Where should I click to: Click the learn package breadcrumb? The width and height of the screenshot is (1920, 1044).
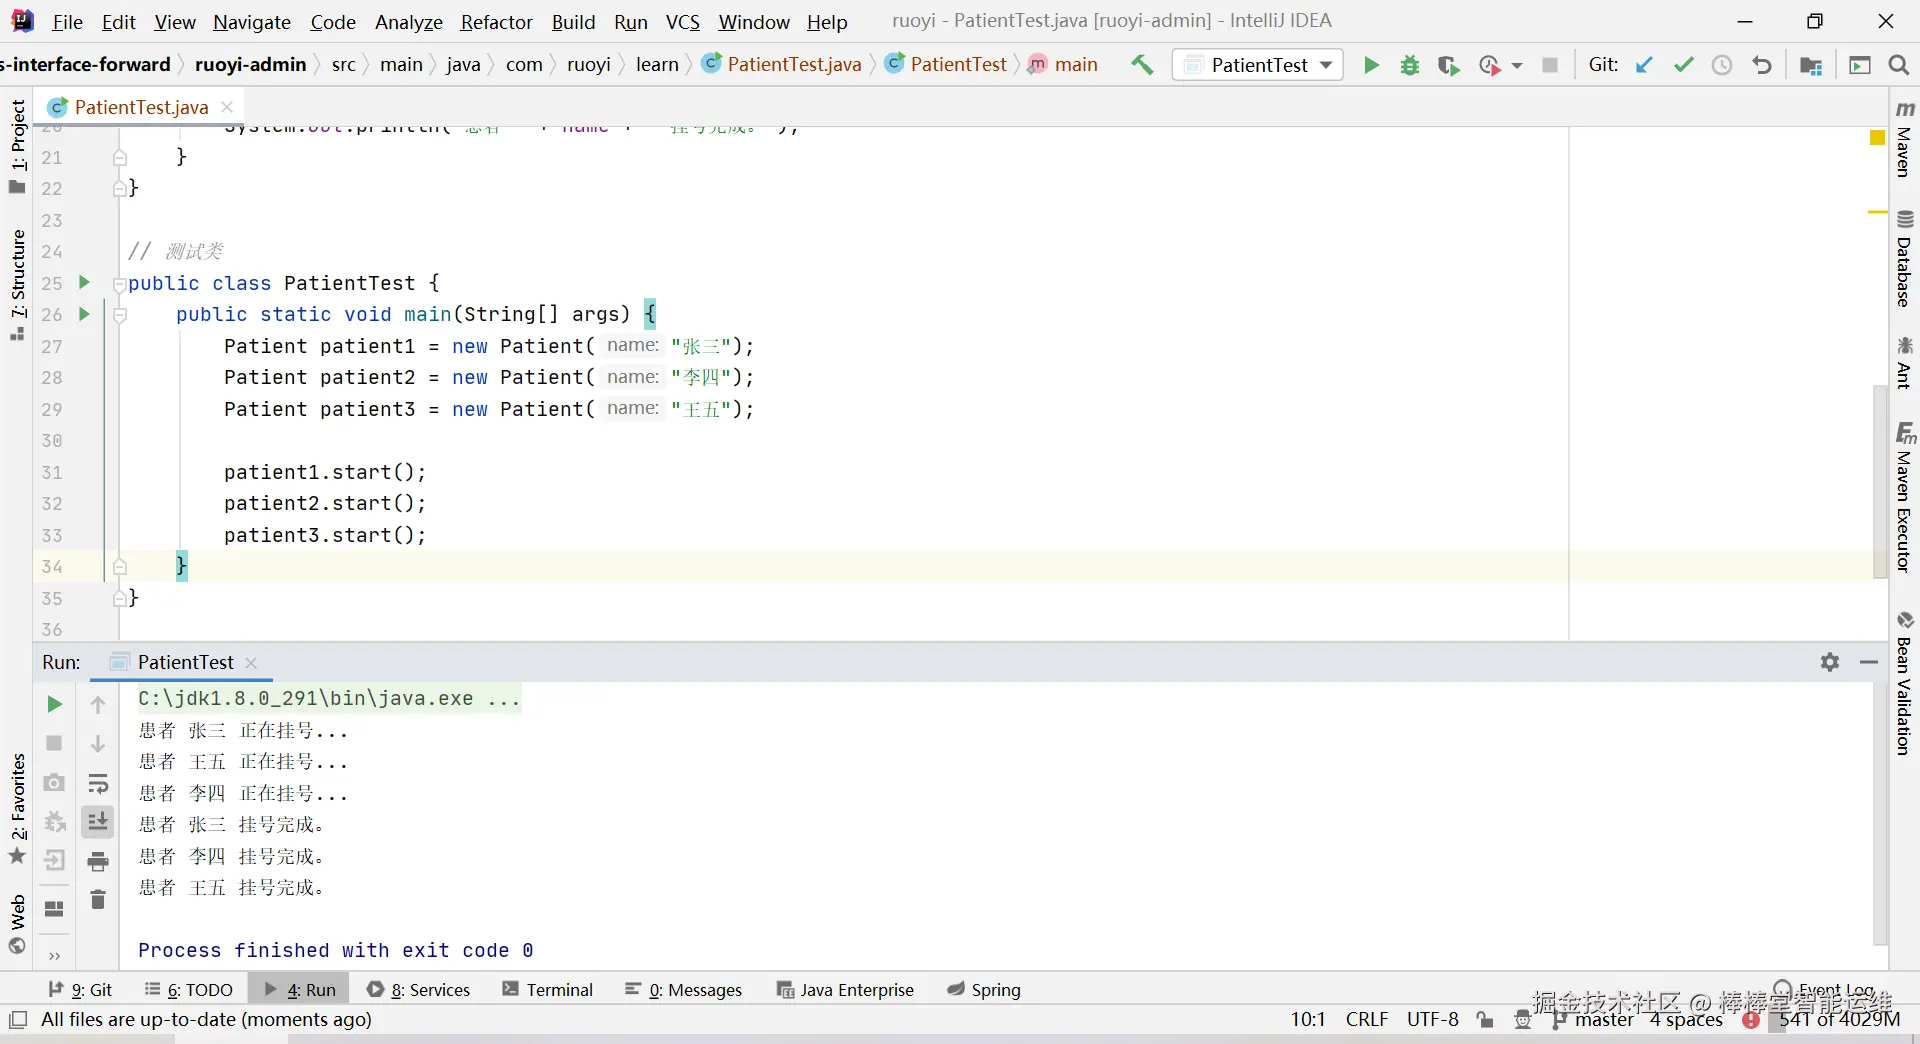tap(657, 65)
